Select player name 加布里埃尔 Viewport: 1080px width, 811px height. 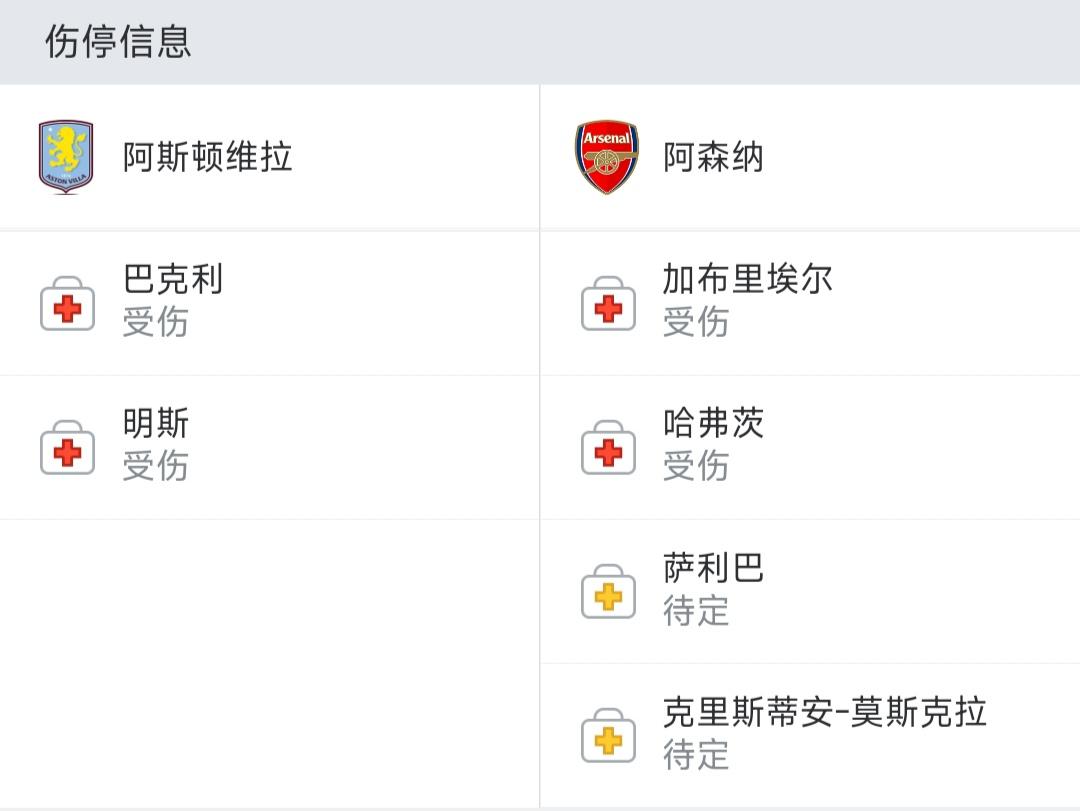coord(747,279)
